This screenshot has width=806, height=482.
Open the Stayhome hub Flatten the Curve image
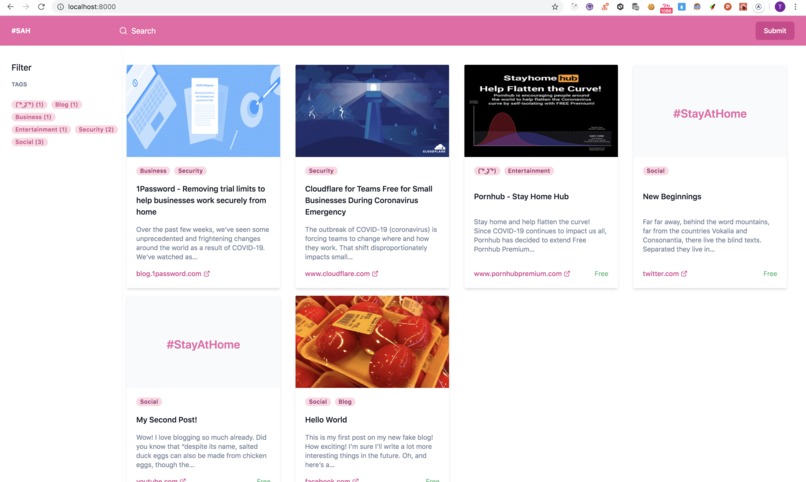[541, 110]
